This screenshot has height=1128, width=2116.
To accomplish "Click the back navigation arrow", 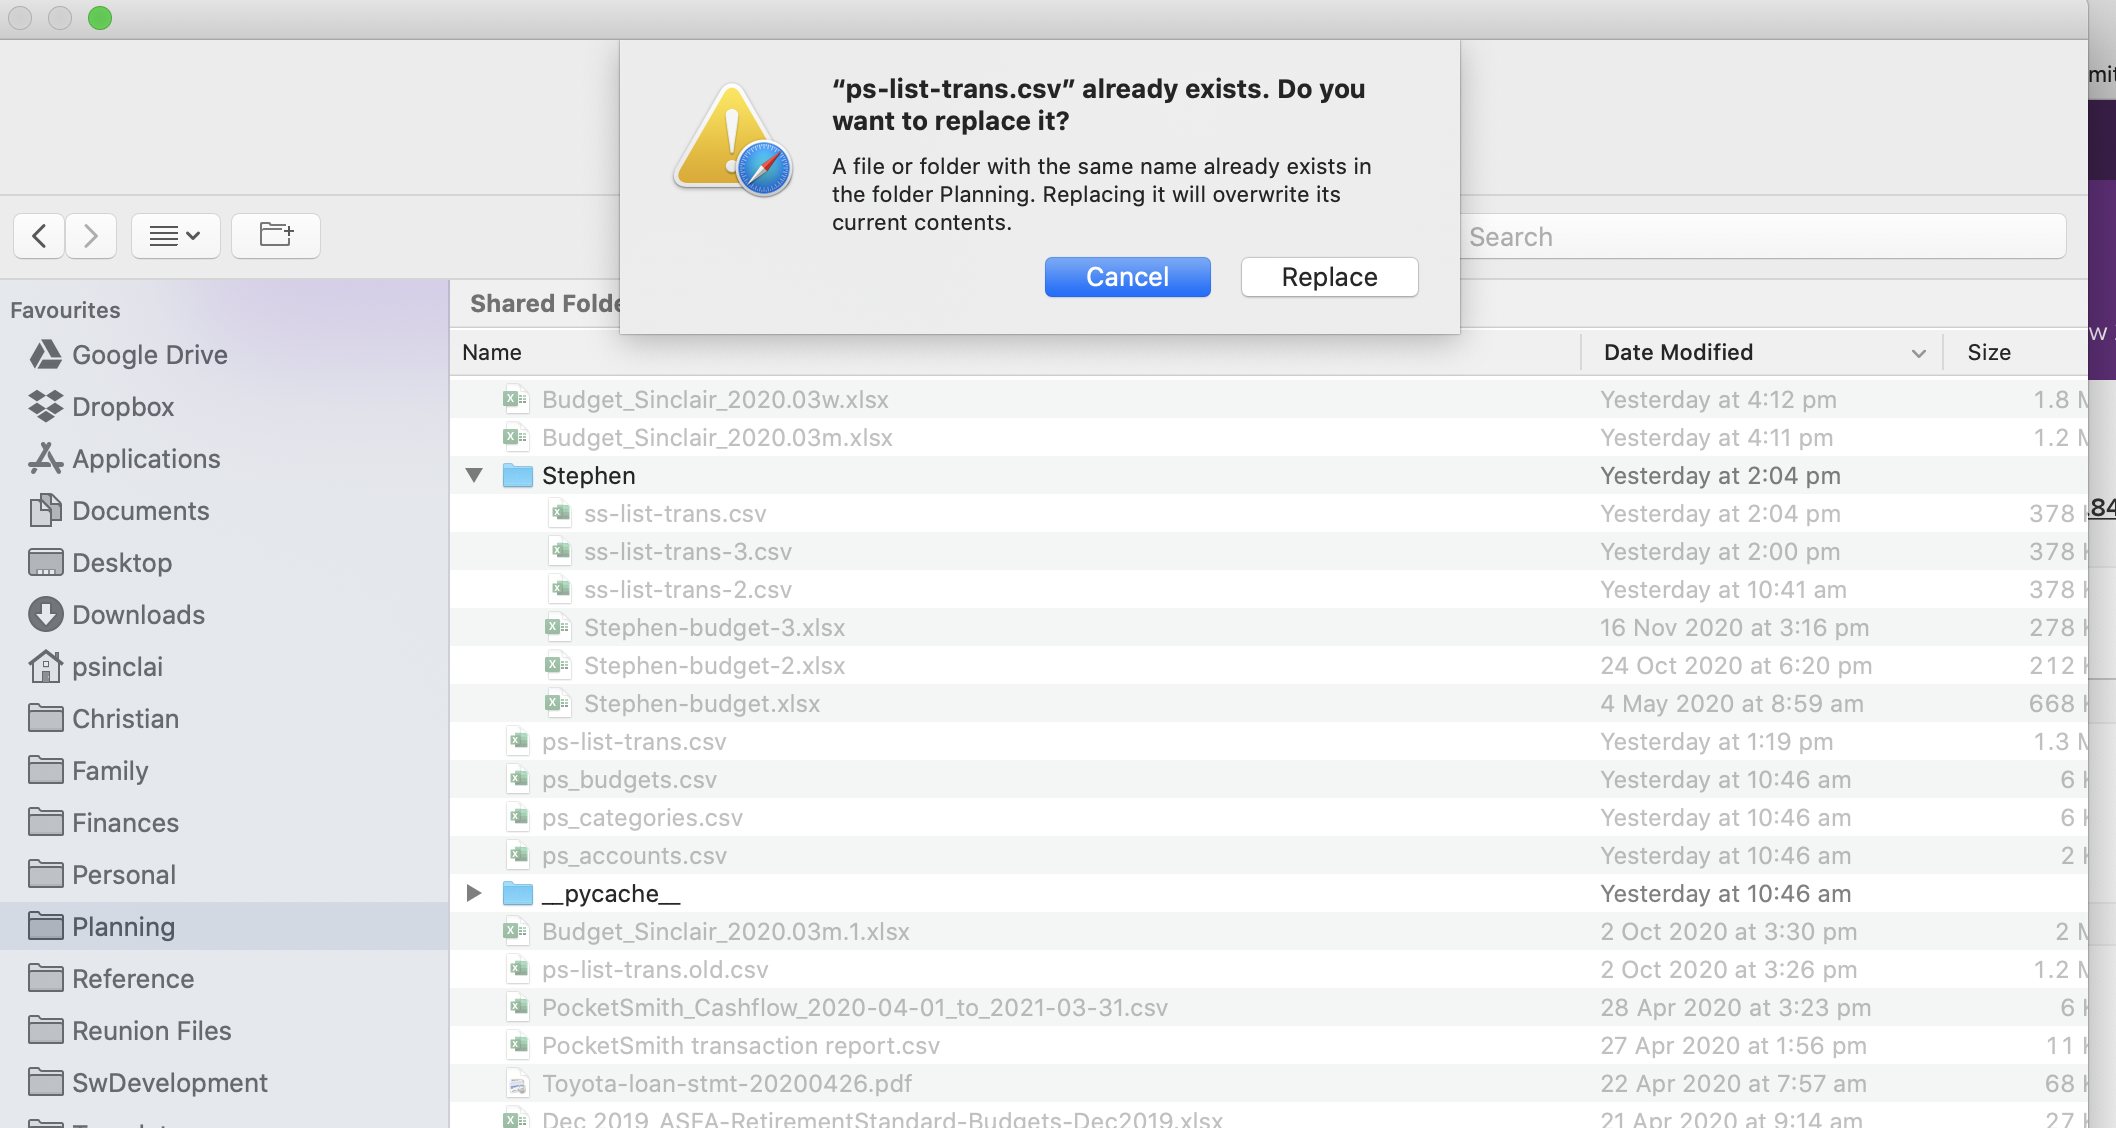I will [x=40, y=236].
